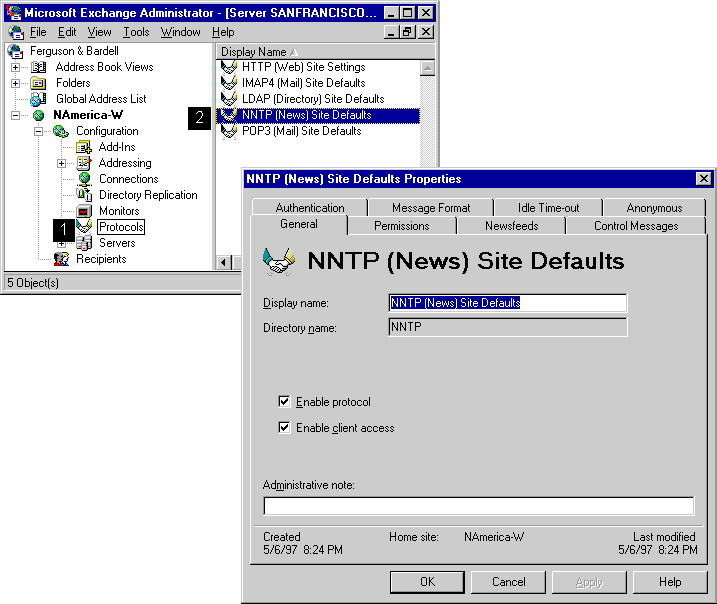Viewport: 717px width, 604px height.
Task: Switch to the Idle Time-out tab
Action: pyautogui.click(x=548, y=208)
